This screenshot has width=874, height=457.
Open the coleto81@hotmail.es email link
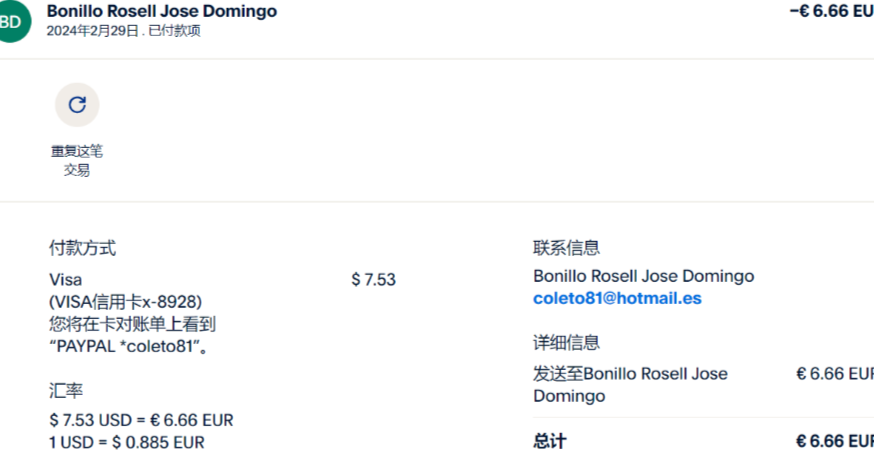pyautogui.click(x=617, y=298)
